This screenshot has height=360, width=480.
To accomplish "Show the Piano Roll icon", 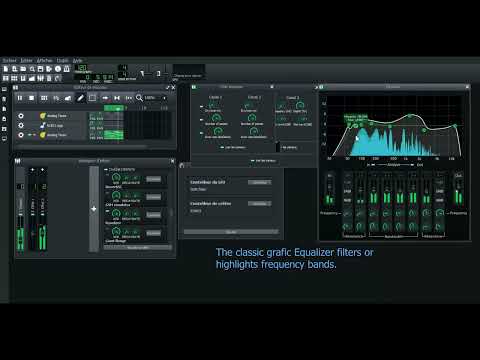I will click(23, 78).
